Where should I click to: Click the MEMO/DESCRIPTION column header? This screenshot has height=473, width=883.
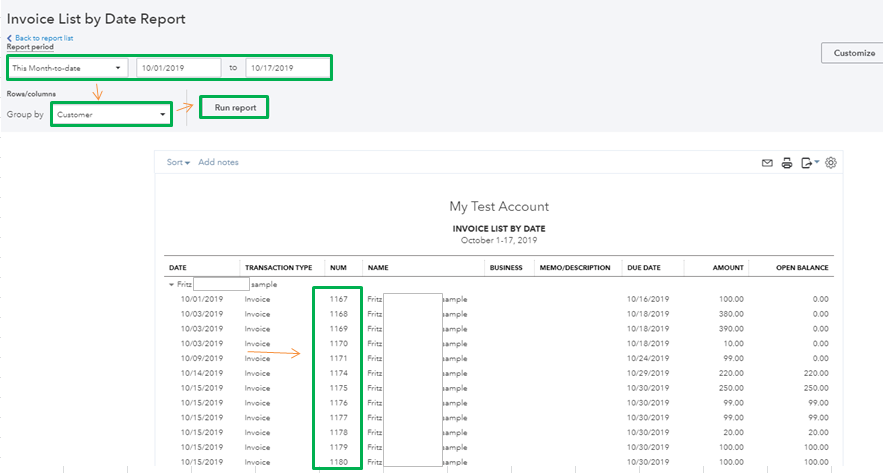(575, 268)
